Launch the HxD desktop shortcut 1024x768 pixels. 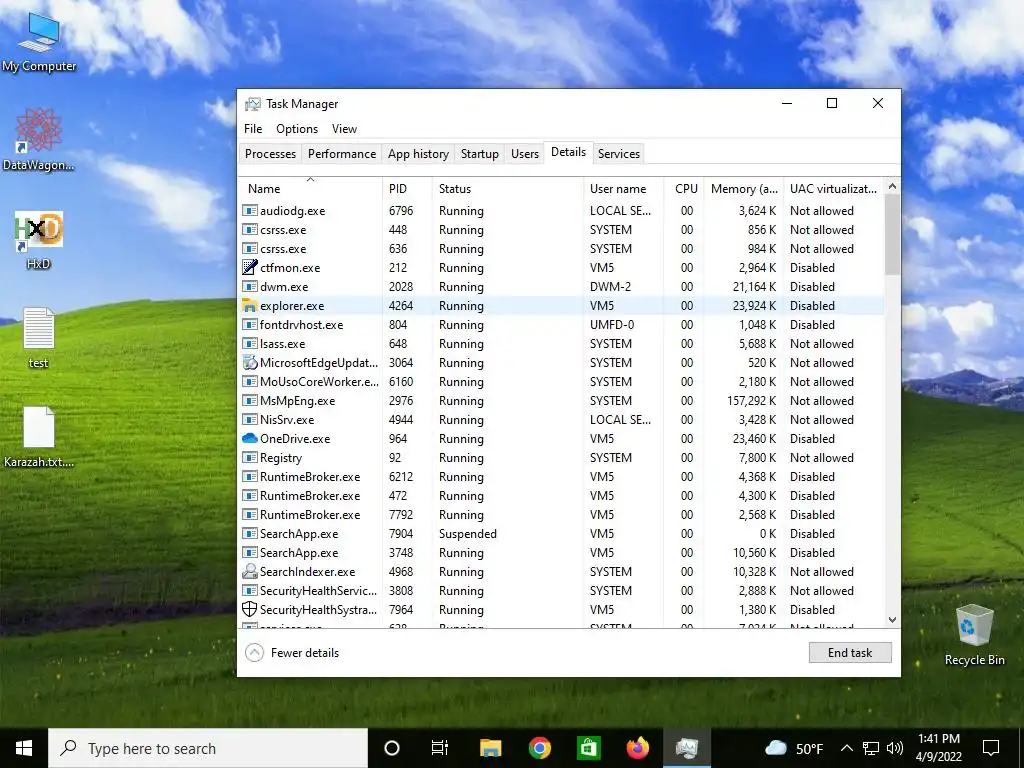coord(39,239)
